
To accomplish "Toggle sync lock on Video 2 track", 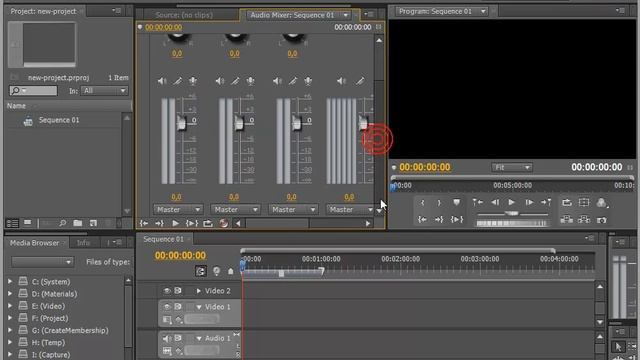I will [x=178, y=291].
